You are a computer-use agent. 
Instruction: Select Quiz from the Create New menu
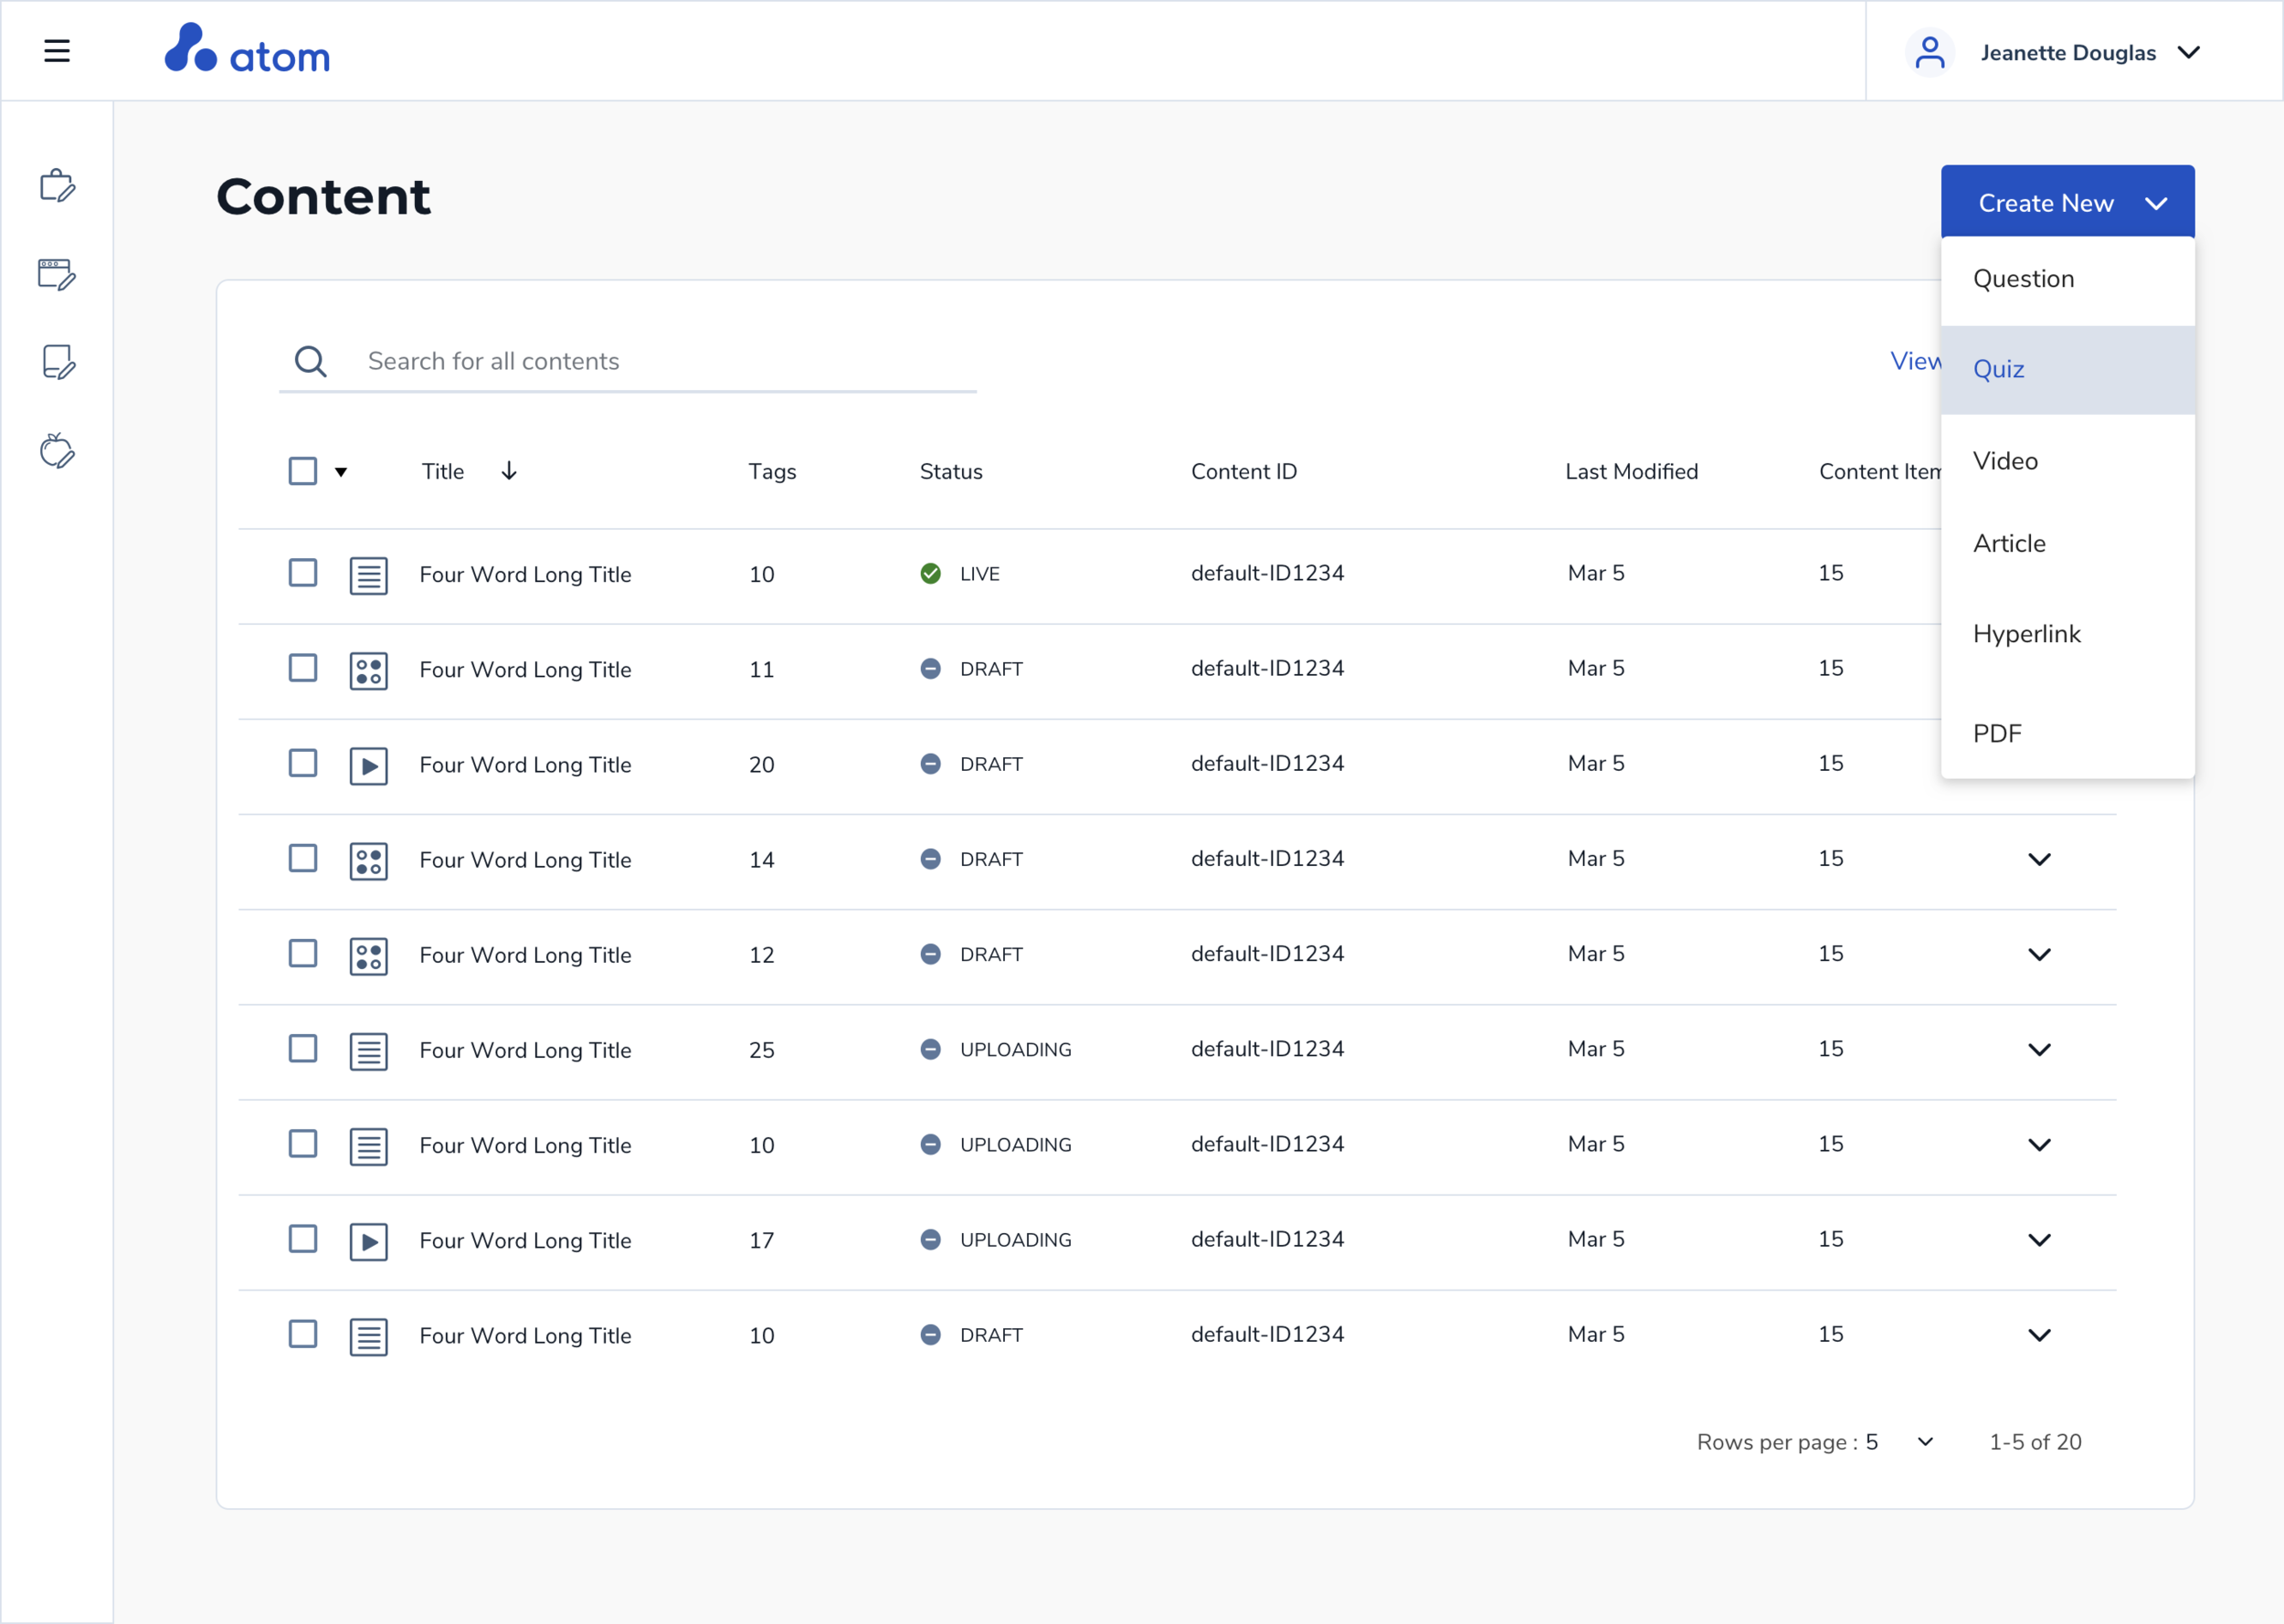tap(2067, 370)
